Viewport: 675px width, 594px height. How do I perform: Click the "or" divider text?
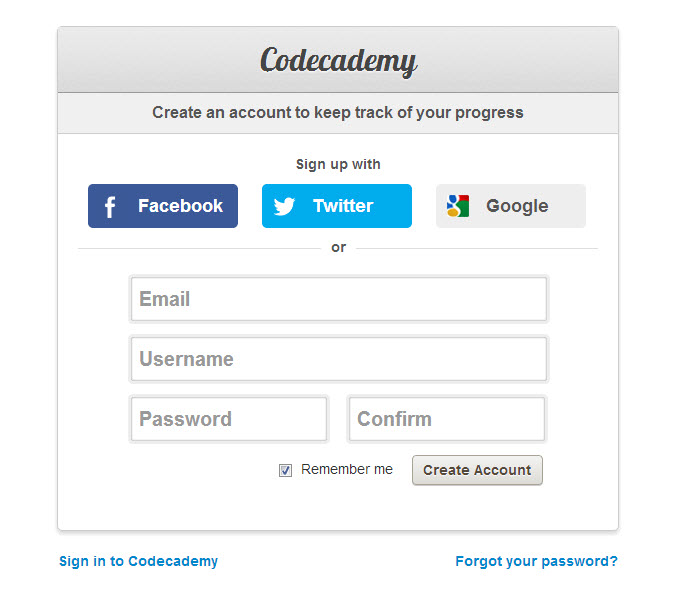coord(338,247)
